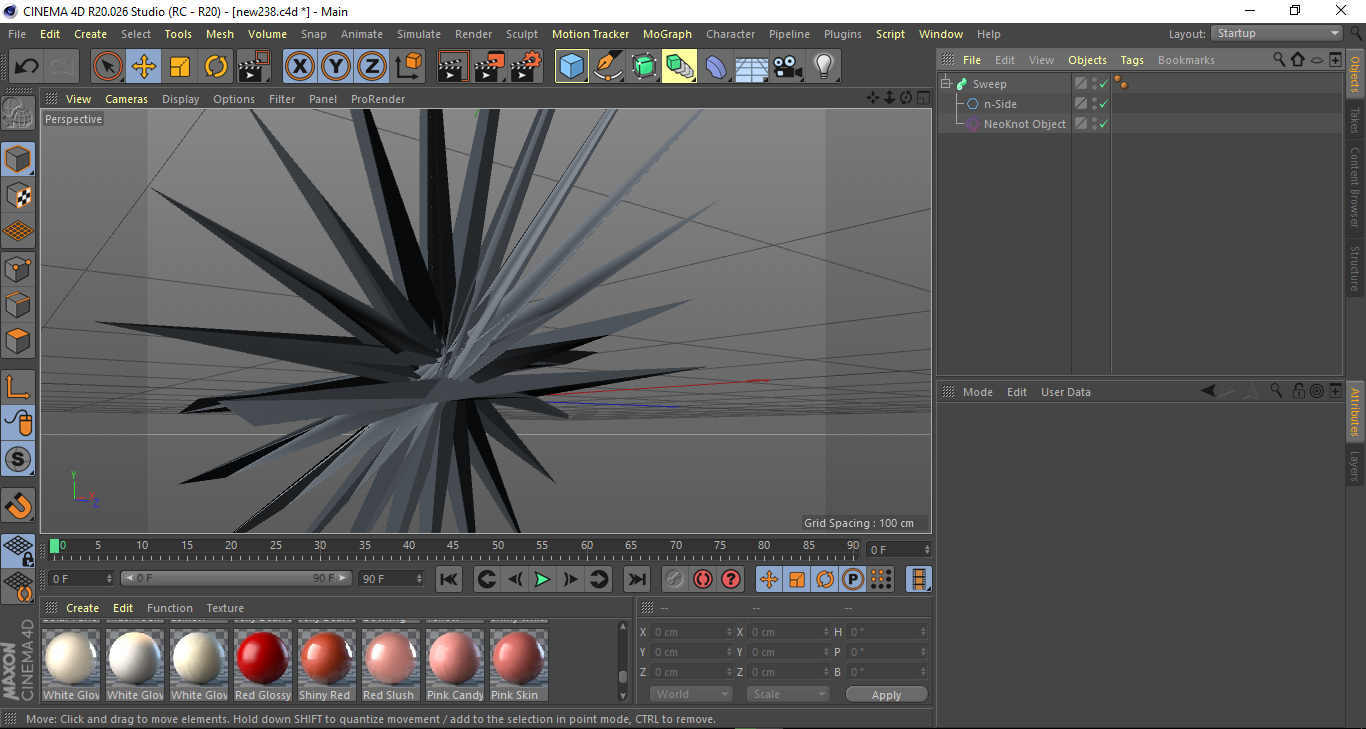Click the coordinate system icon
Image resolution: width=1366 pixels, height=729 pixels.
(408, 67)
